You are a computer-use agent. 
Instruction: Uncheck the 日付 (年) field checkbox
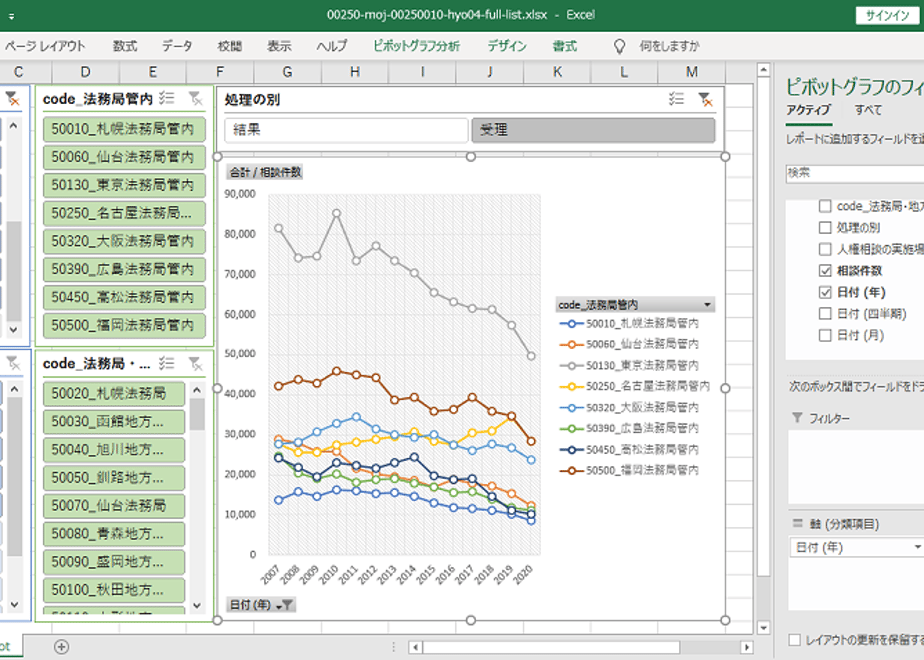click(825, 292)
